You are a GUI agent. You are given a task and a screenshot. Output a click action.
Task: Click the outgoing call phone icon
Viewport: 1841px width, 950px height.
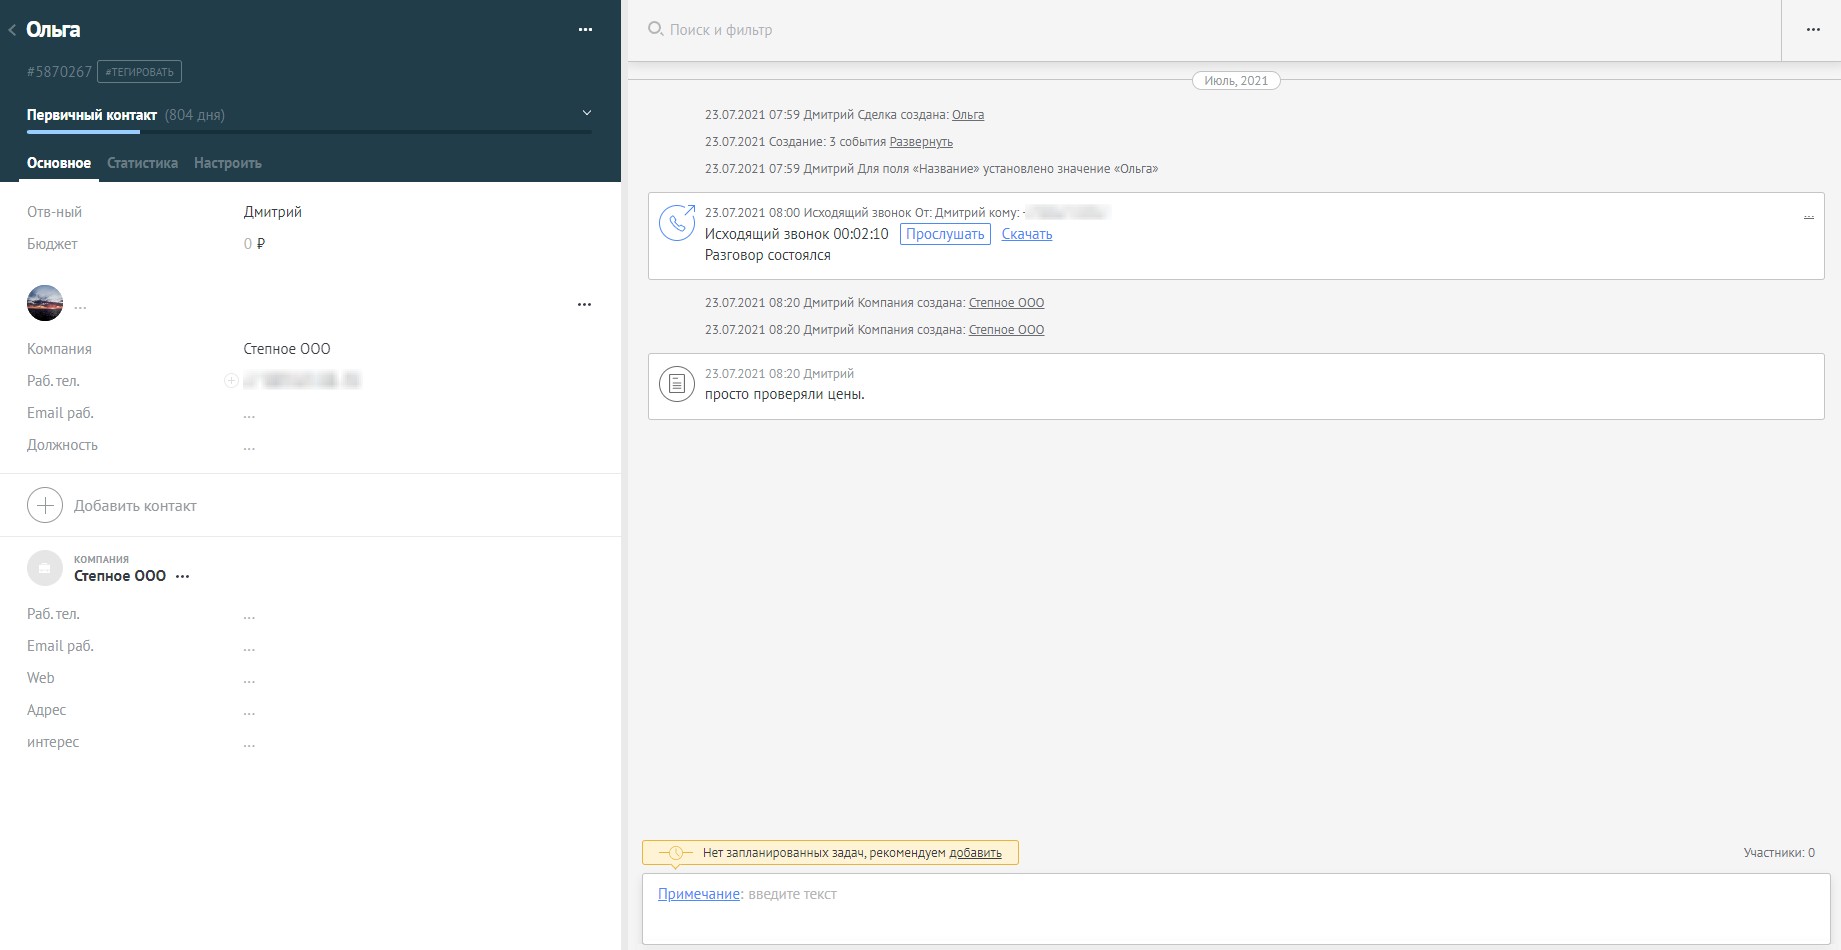tap(677, 223)
